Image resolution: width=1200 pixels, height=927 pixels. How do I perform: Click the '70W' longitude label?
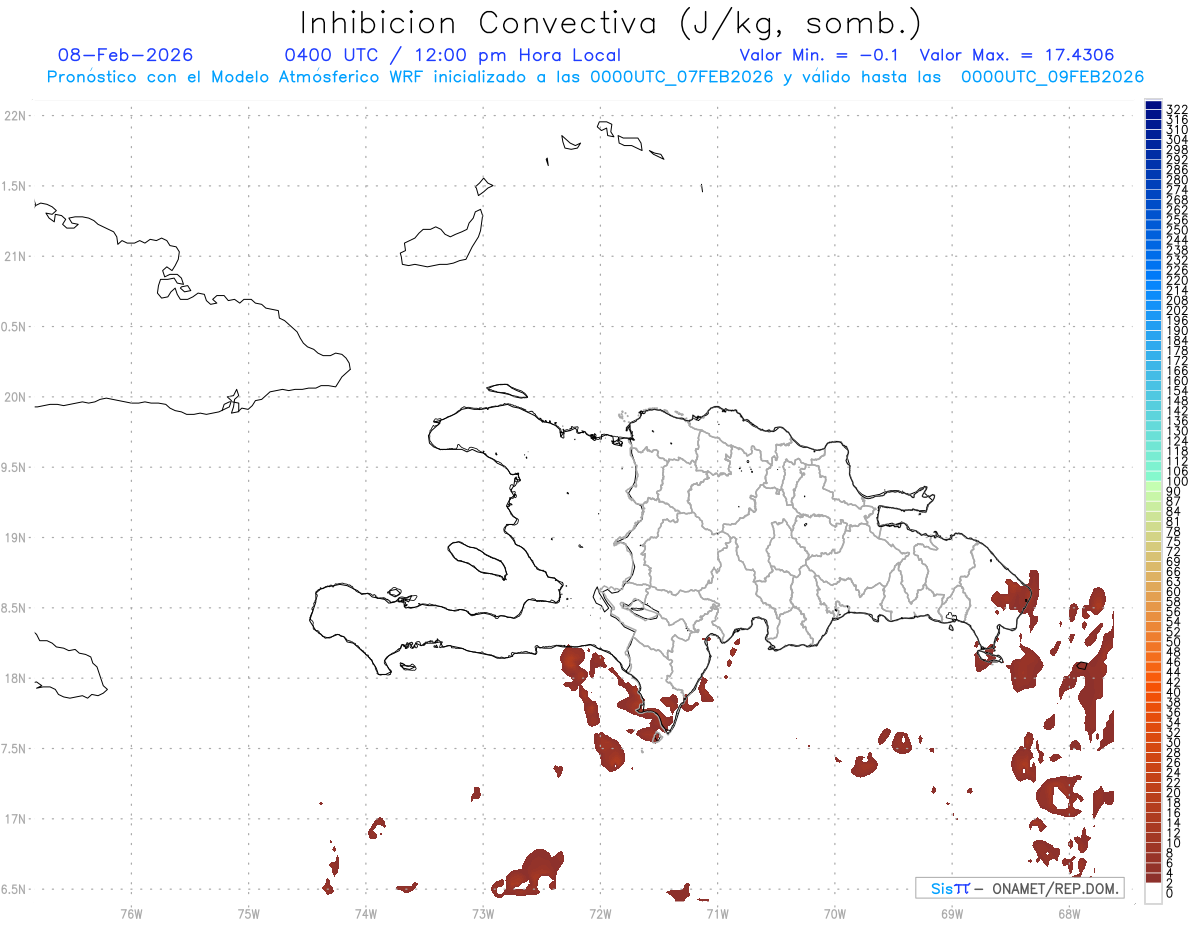click(x=834, y=913)
